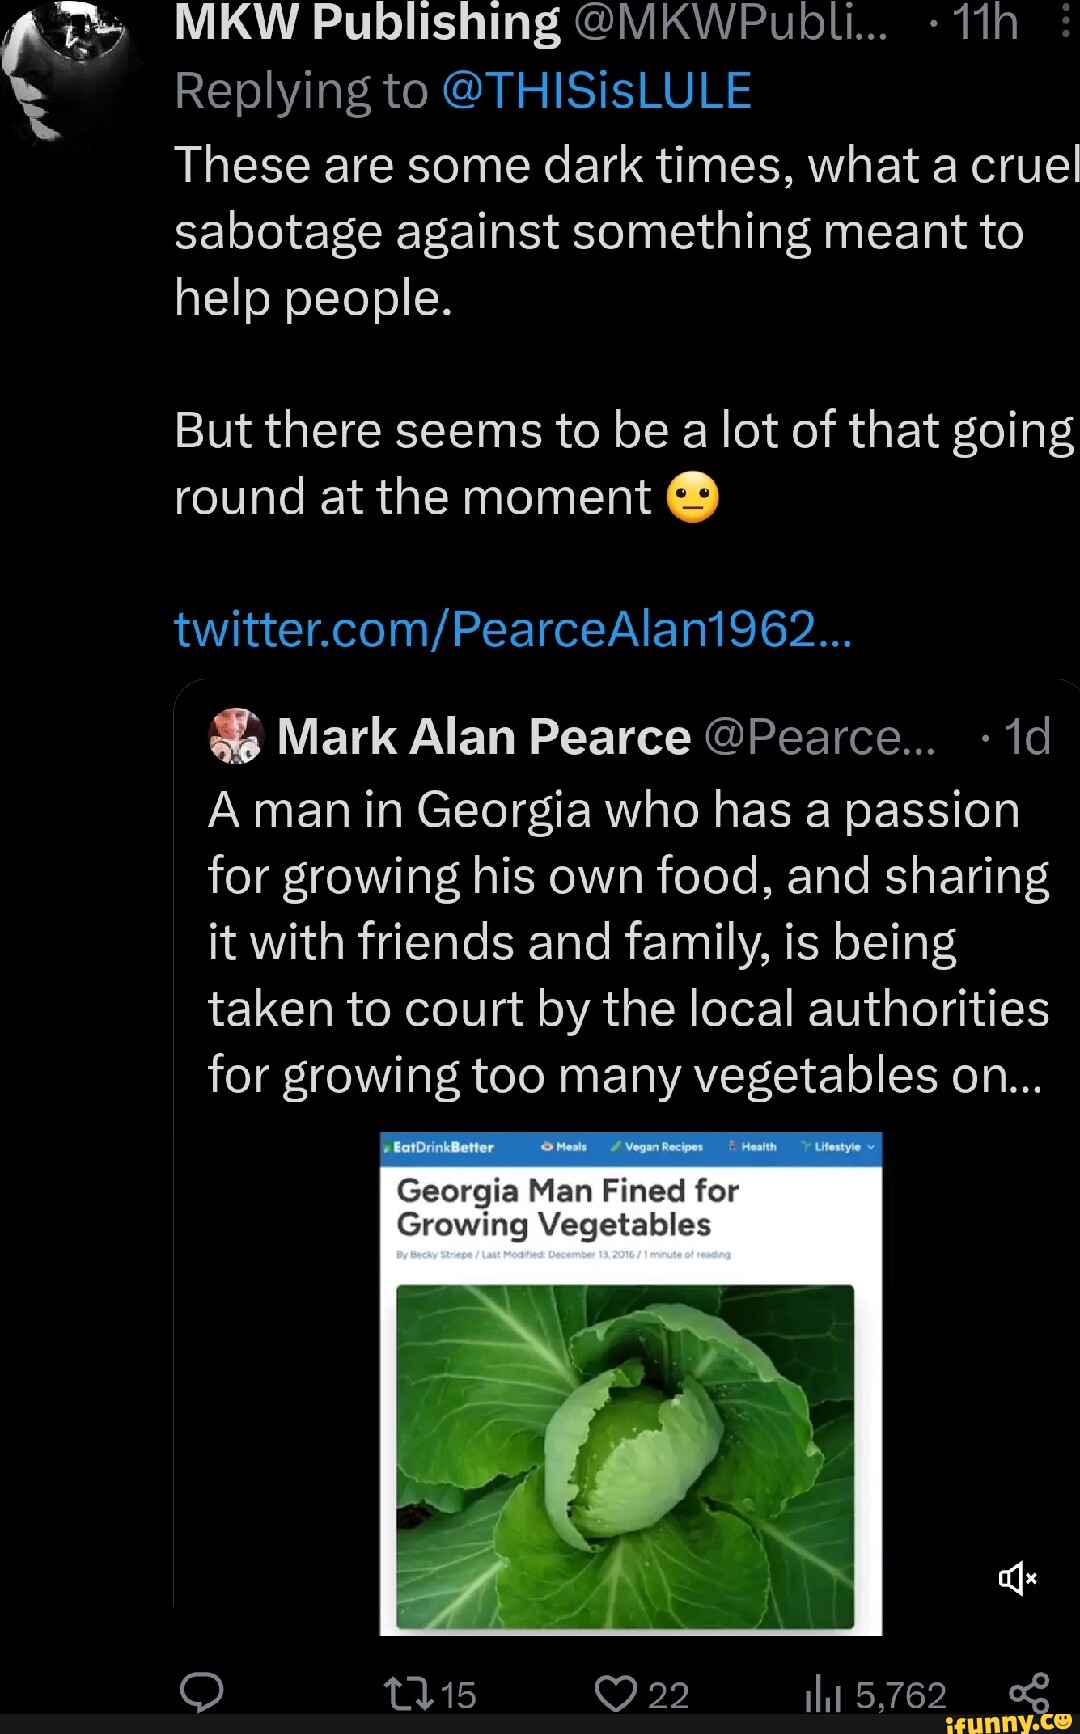Follow the twitter.com/PearceAlan1962 link
Screen dimensions: 1080x1734
513,629
